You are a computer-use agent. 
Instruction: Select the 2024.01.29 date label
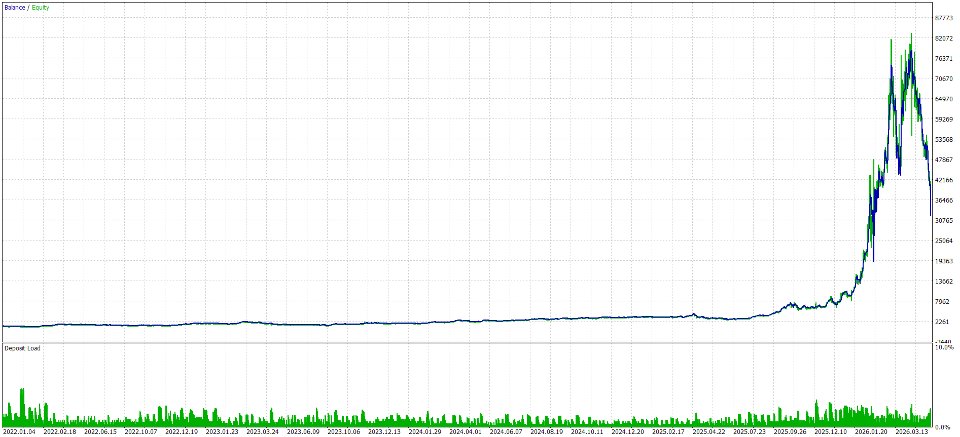tap(425, 431)
